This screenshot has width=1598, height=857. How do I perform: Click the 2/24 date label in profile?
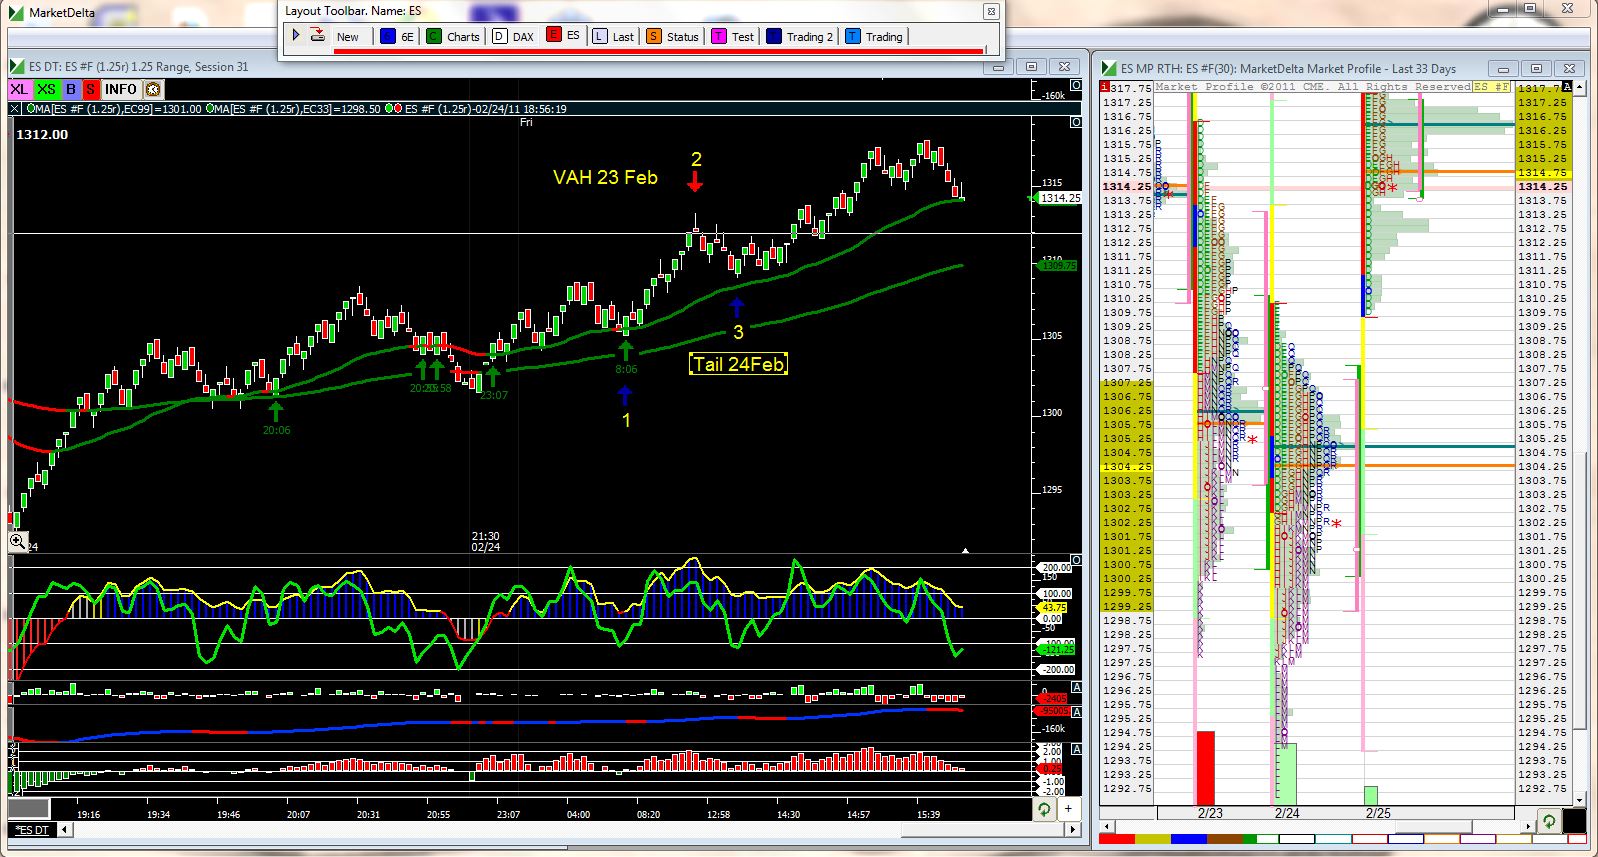coord(1287,813)
